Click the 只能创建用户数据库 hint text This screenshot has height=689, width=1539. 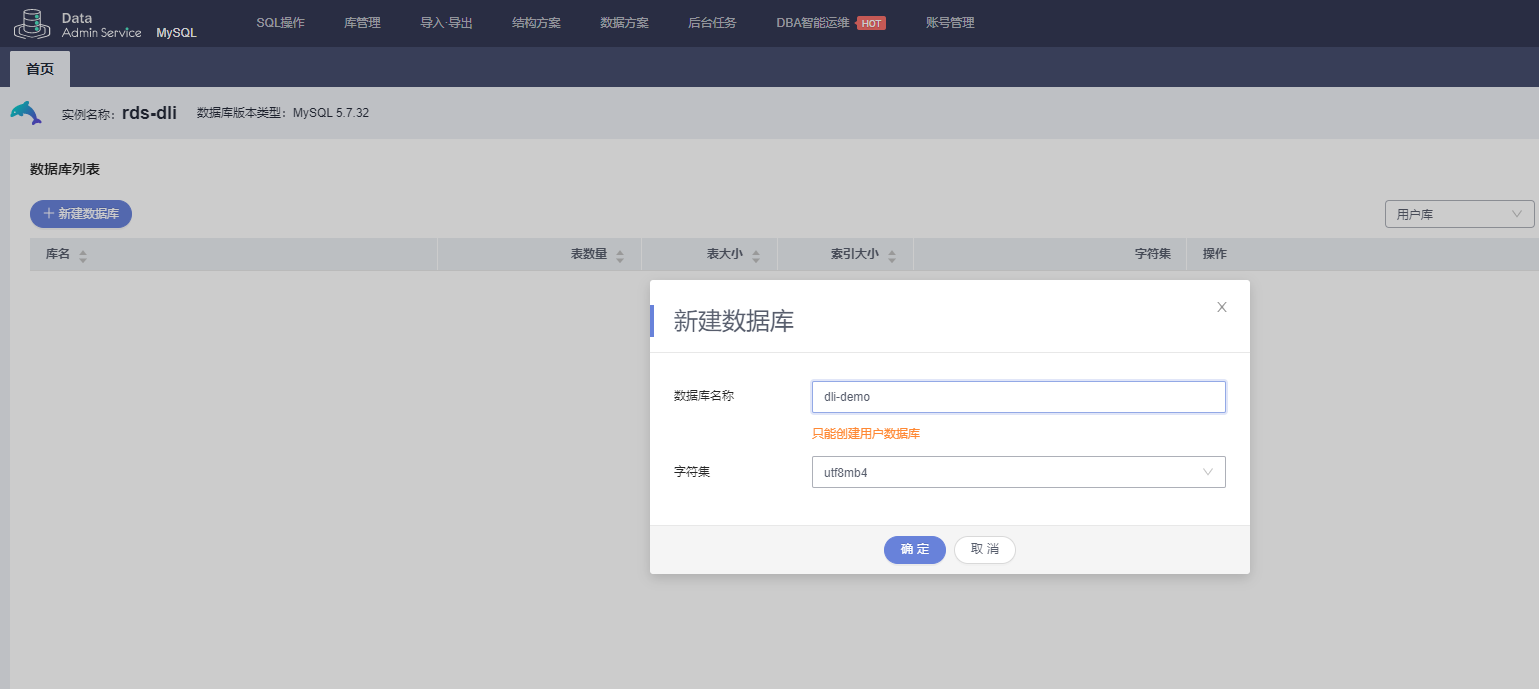click(866, 434)
